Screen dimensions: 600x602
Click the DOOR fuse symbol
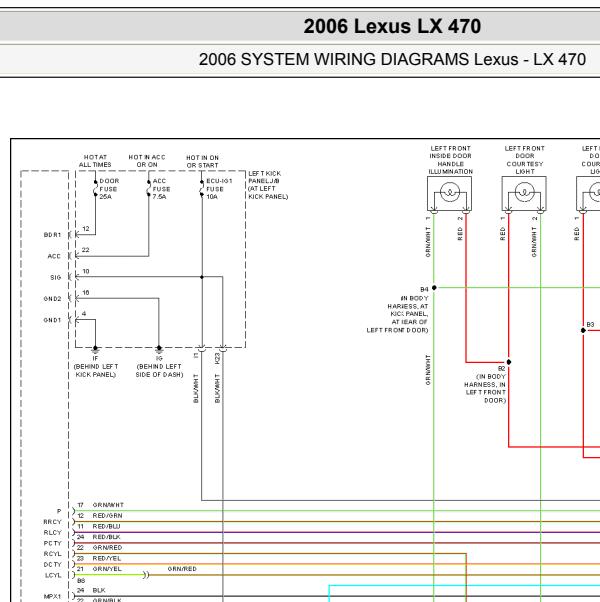(95, 189)
